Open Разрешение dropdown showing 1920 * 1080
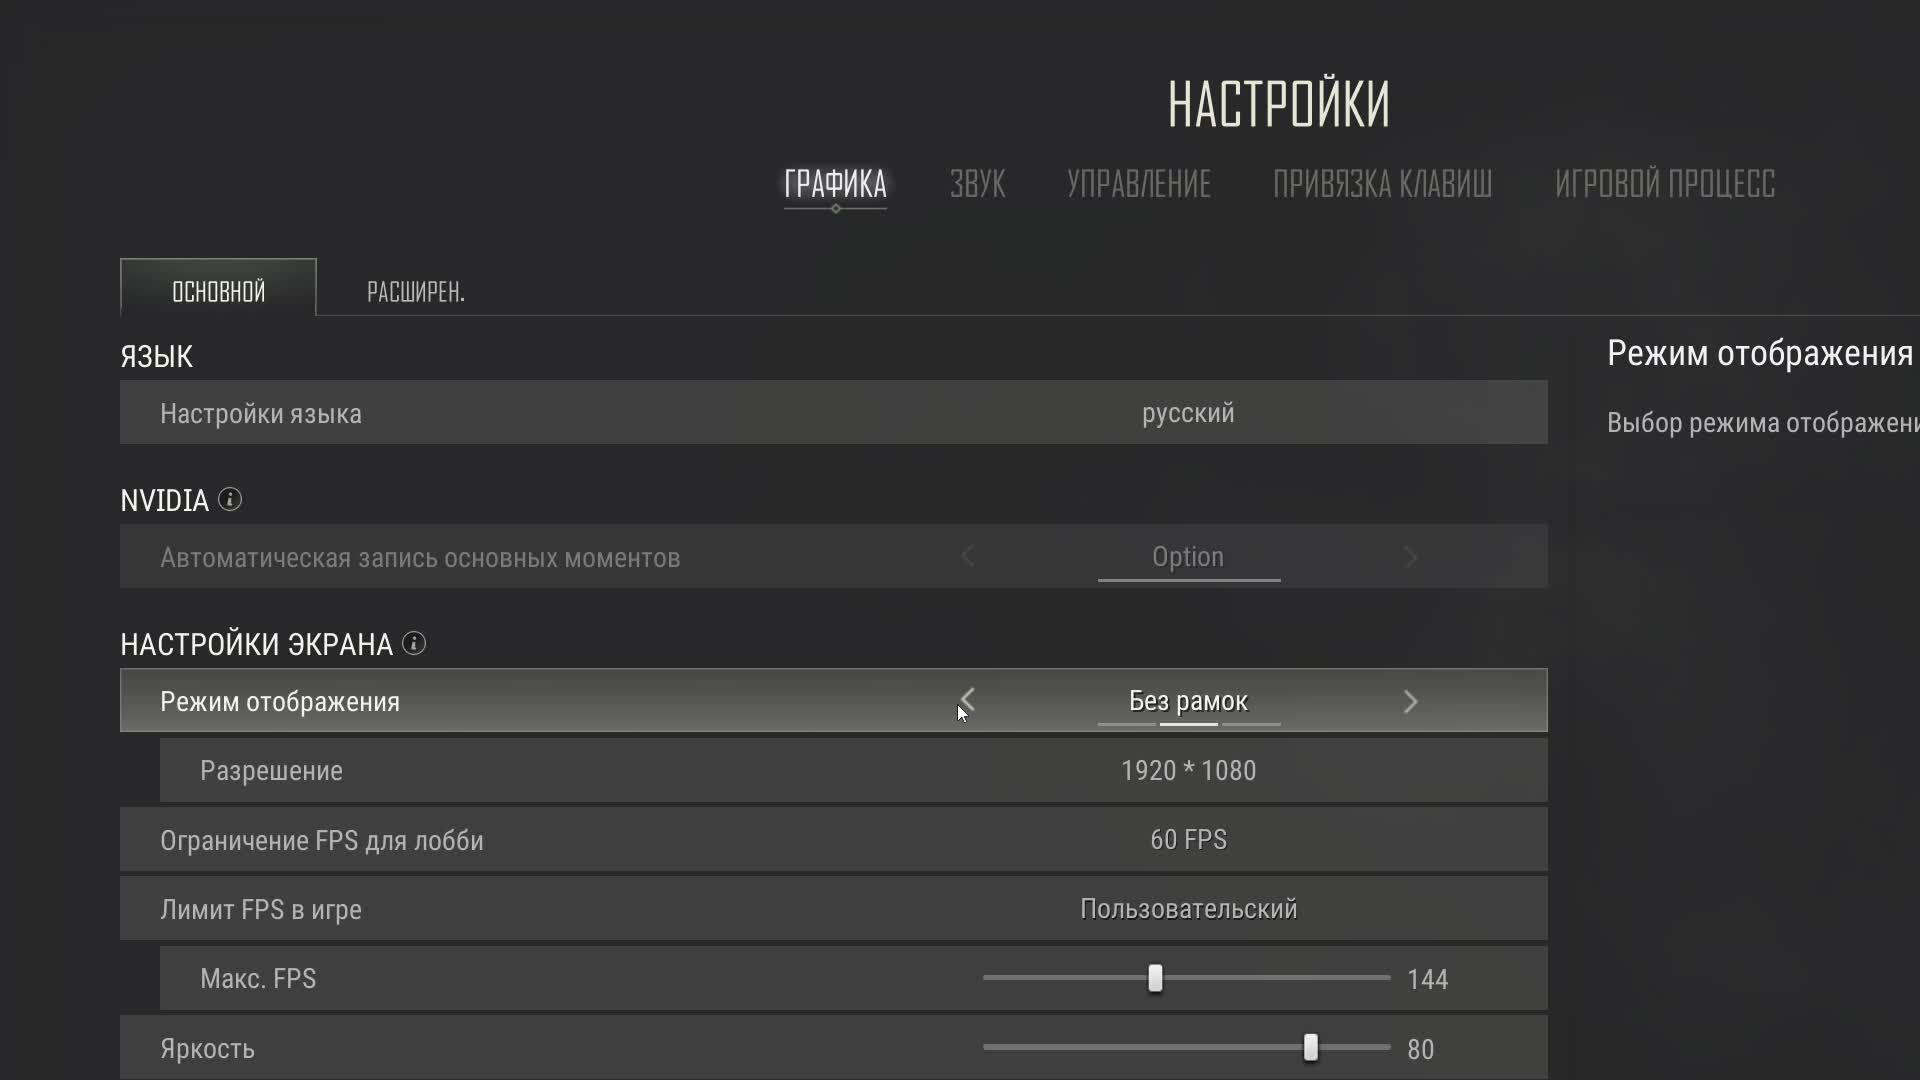The height and width of the screenshot is (1080, 1920). 1188,771
